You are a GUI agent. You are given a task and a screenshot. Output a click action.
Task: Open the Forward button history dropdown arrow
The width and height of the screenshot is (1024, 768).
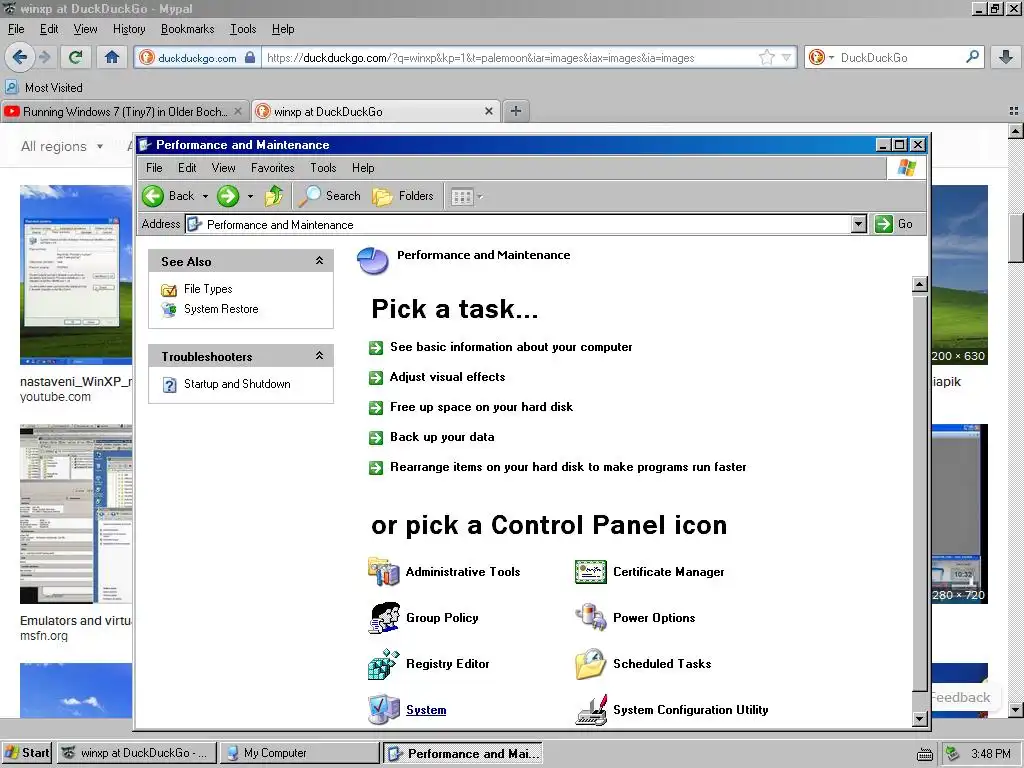250,197
